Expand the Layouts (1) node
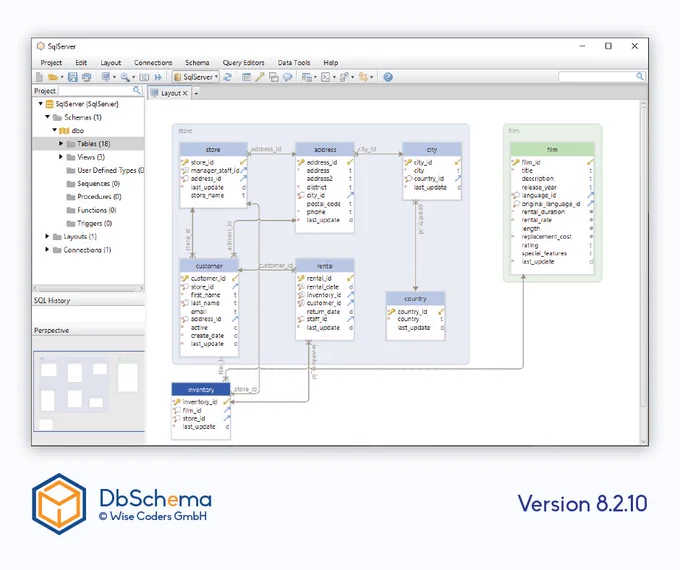 [x=47, y=236]
